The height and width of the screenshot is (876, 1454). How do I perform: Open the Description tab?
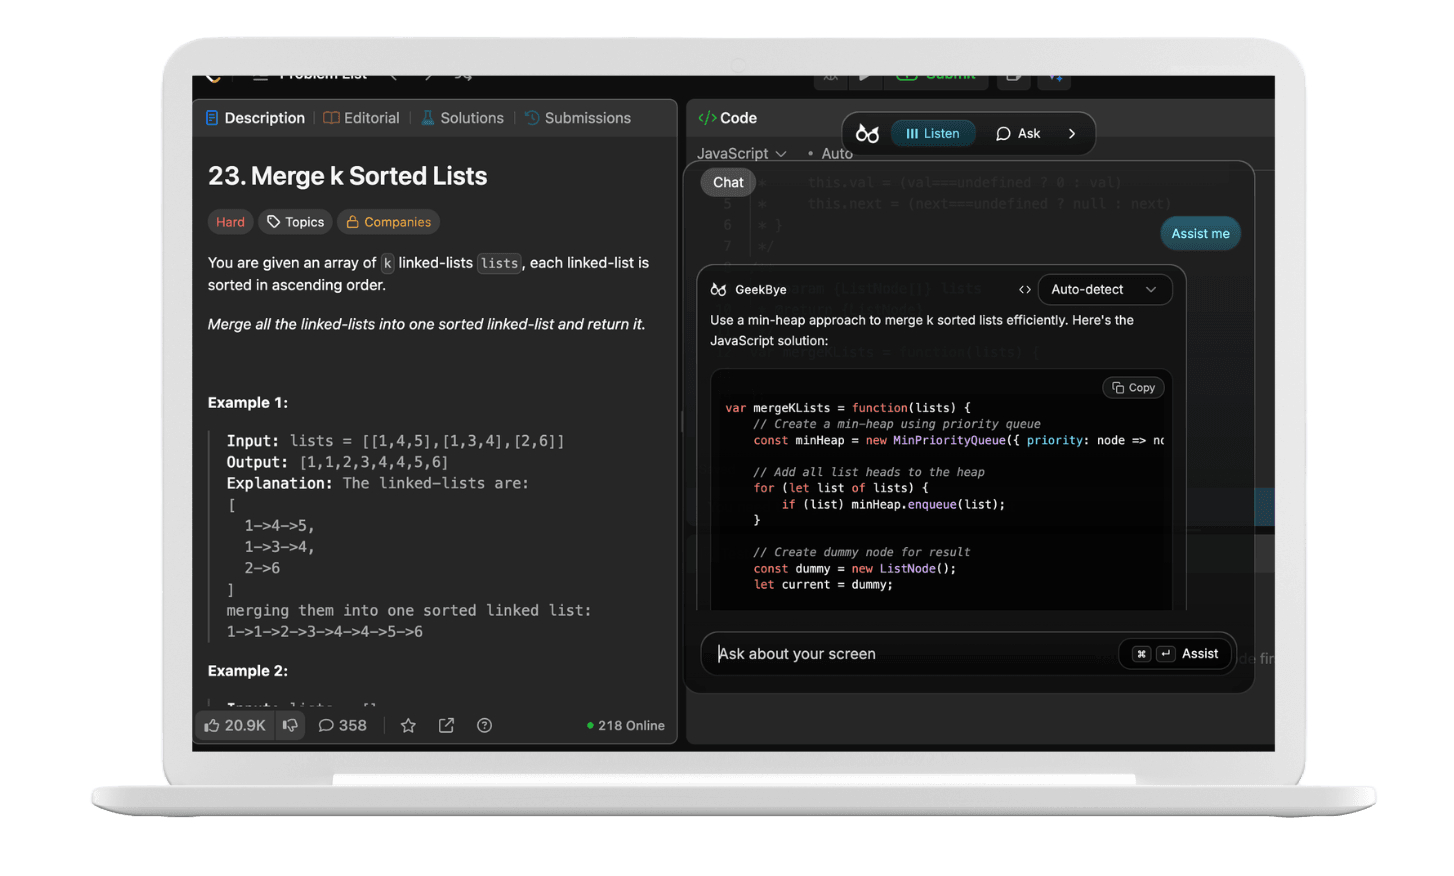click(255, 118)
